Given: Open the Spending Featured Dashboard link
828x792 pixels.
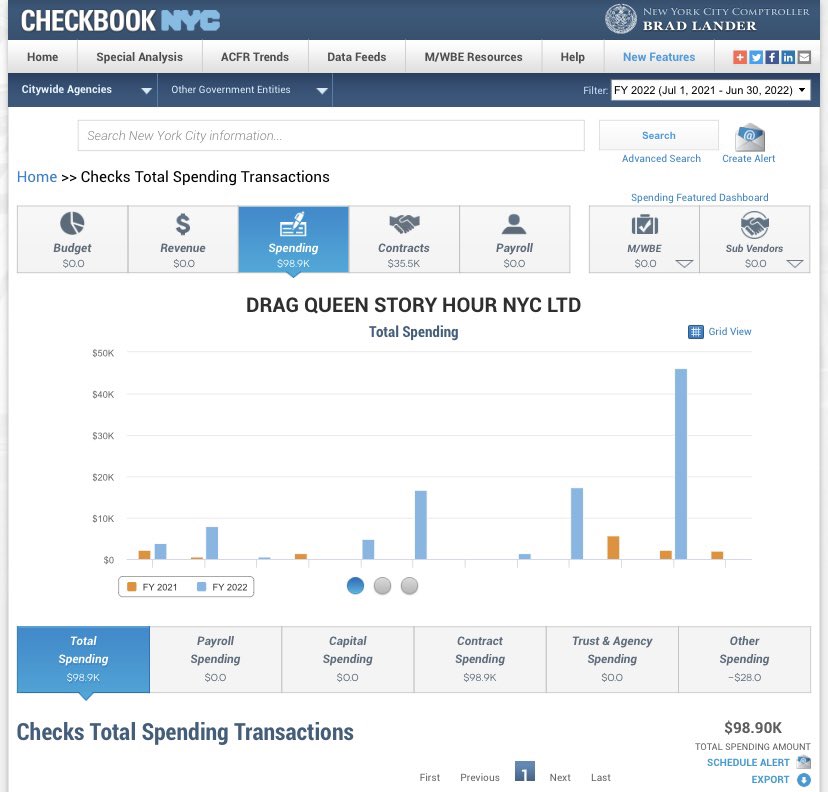Looking at the screenshot, I should pos(700,197).
